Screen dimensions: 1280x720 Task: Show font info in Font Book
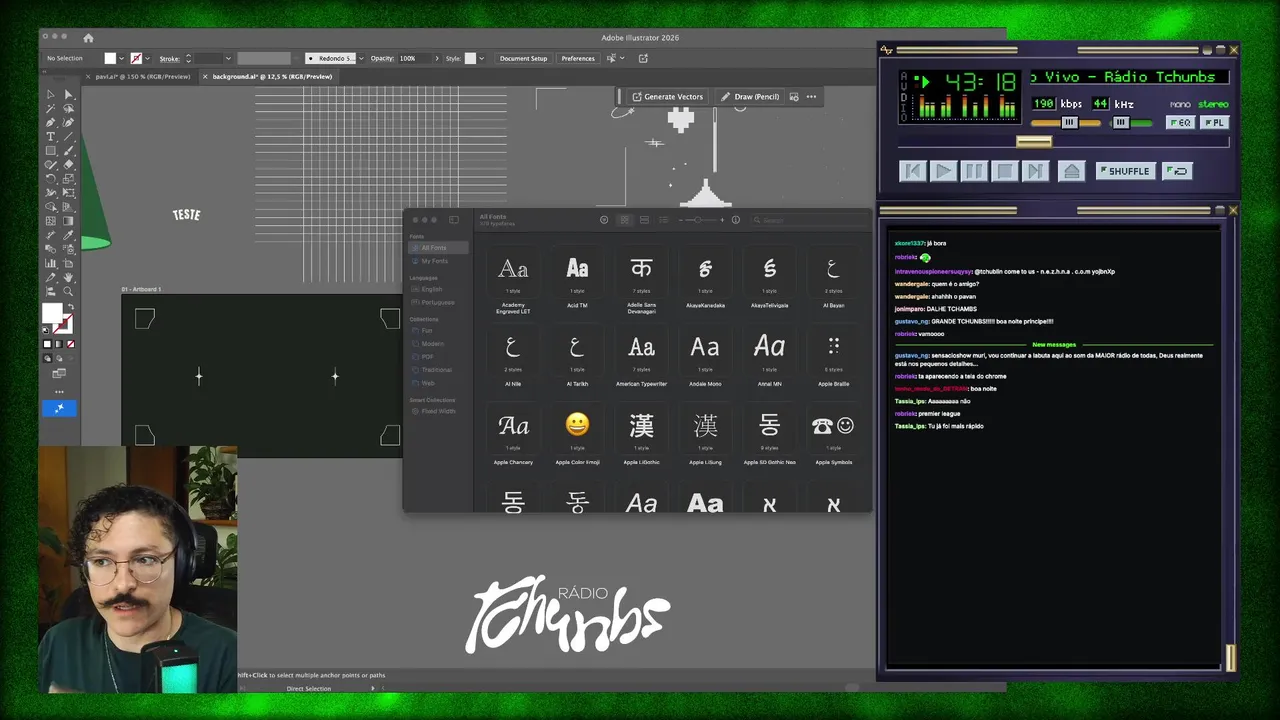[736, 220]
